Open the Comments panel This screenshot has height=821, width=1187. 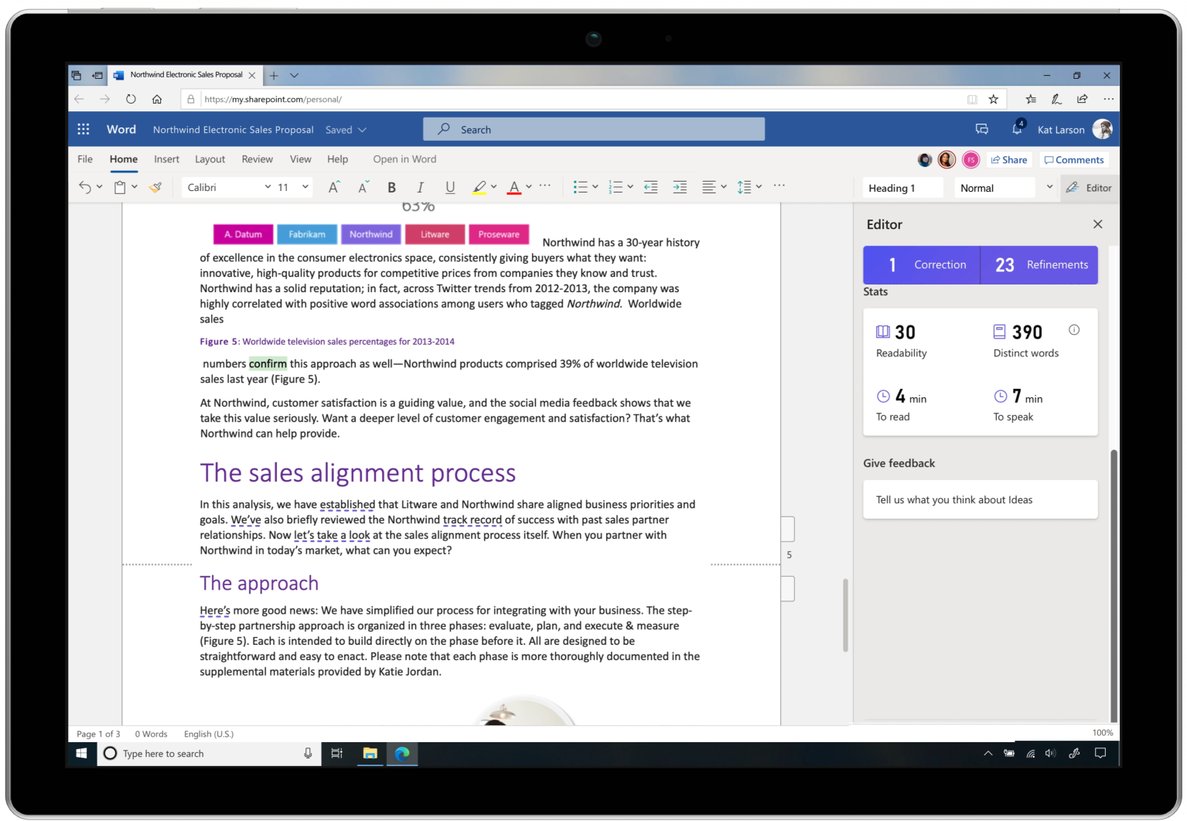coord(1073,159)
